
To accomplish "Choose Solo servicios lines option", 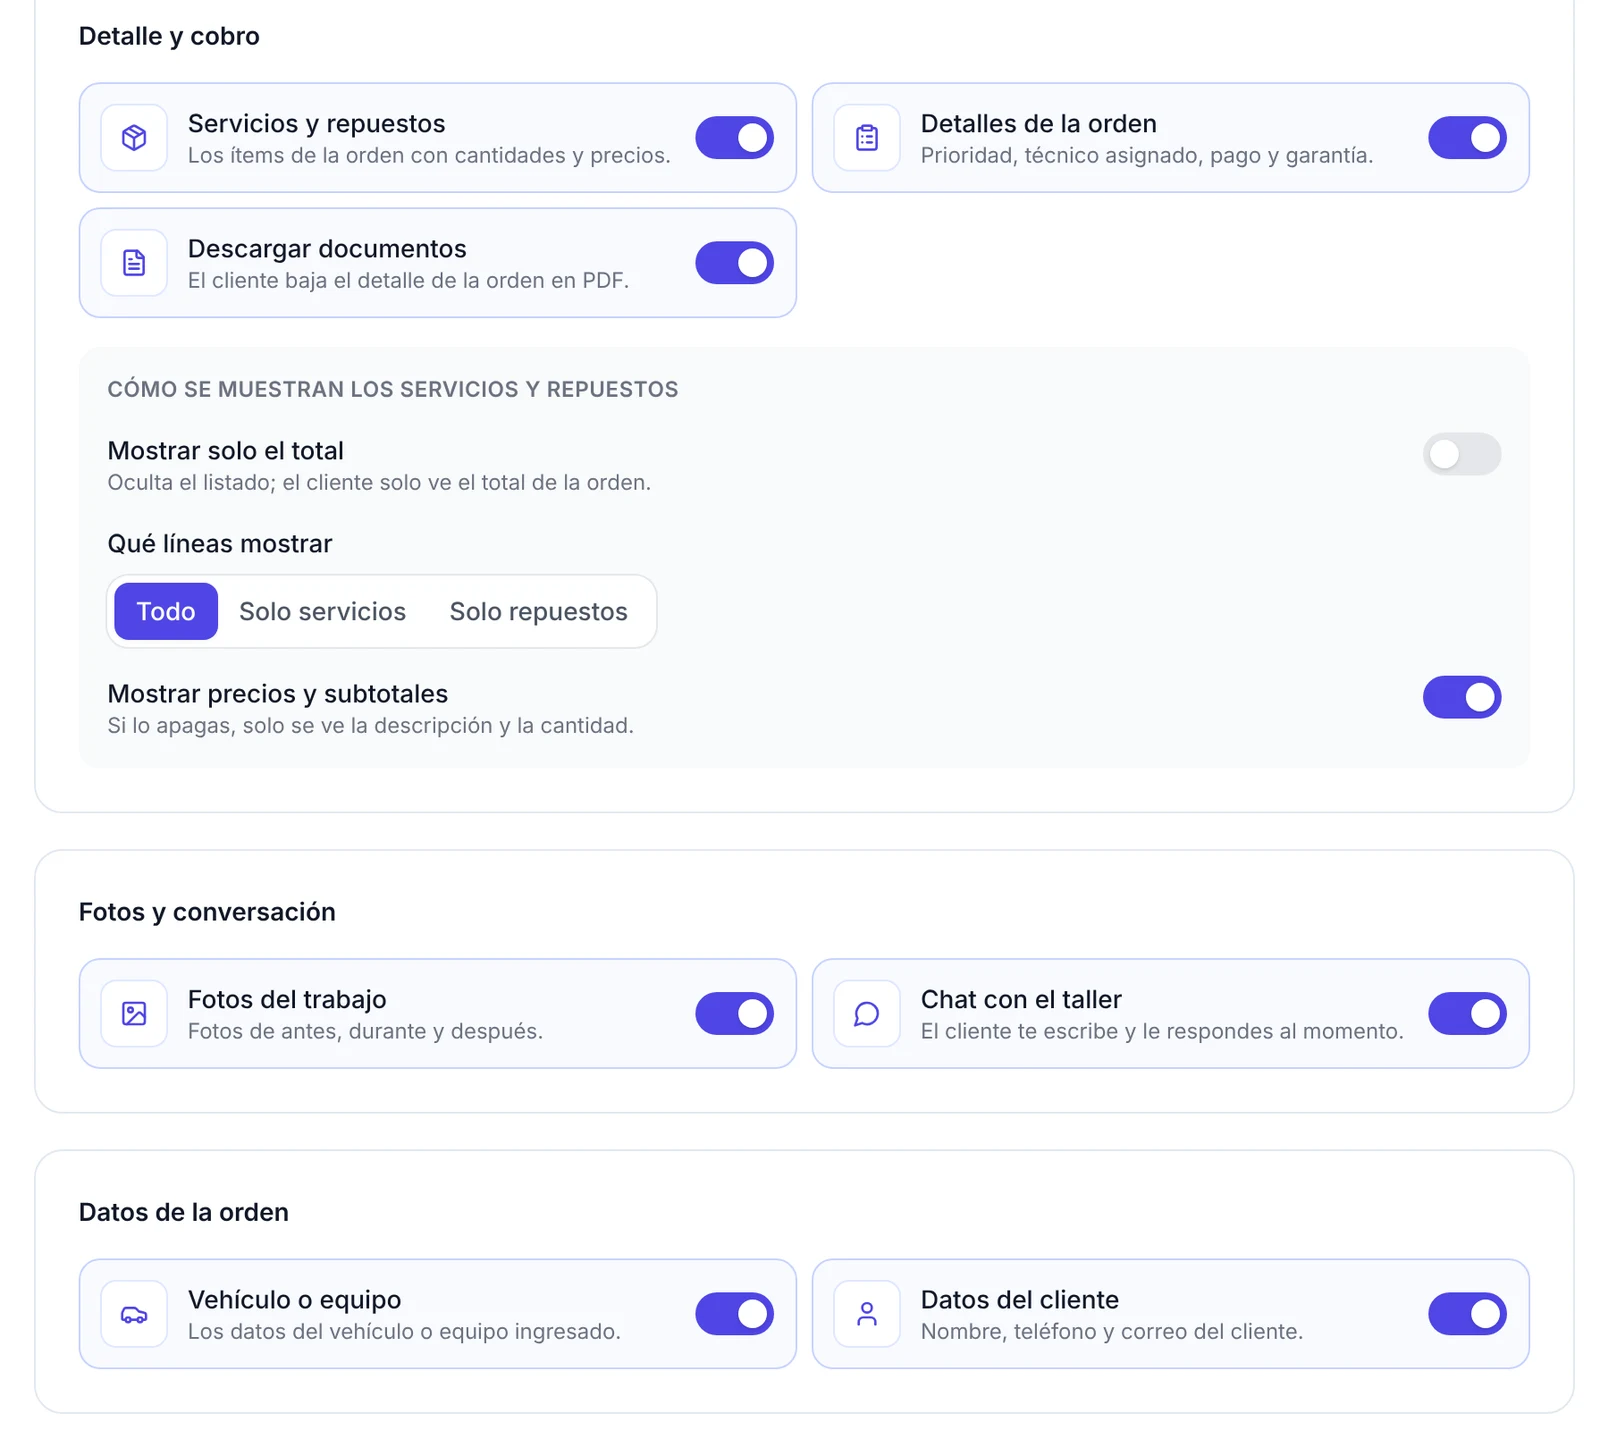I will coord(323,611).
